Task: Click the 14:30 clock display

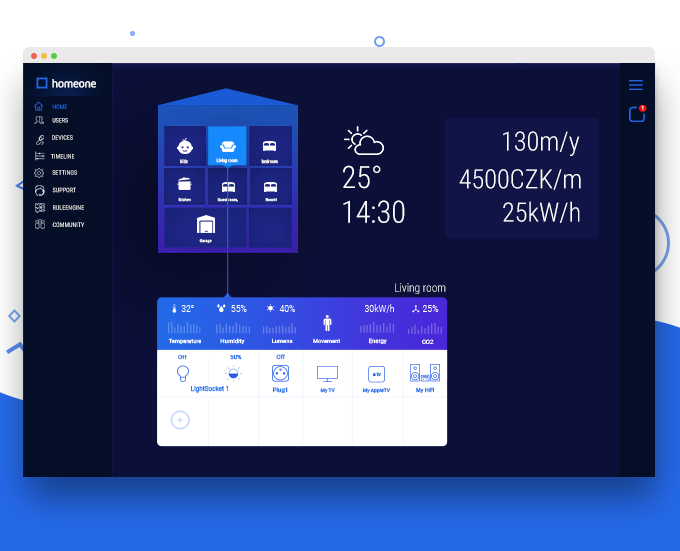Action: [373, 212]
